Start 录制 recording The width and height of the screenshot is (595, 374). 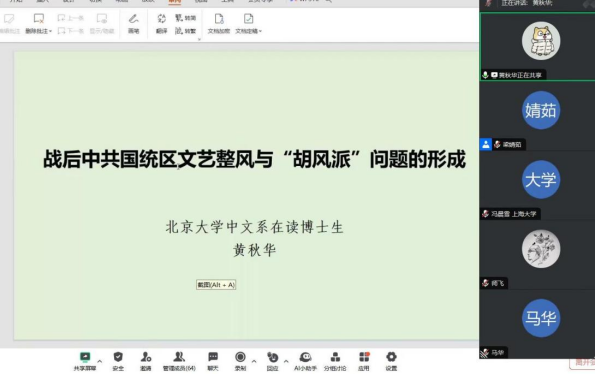click(240, 361)
